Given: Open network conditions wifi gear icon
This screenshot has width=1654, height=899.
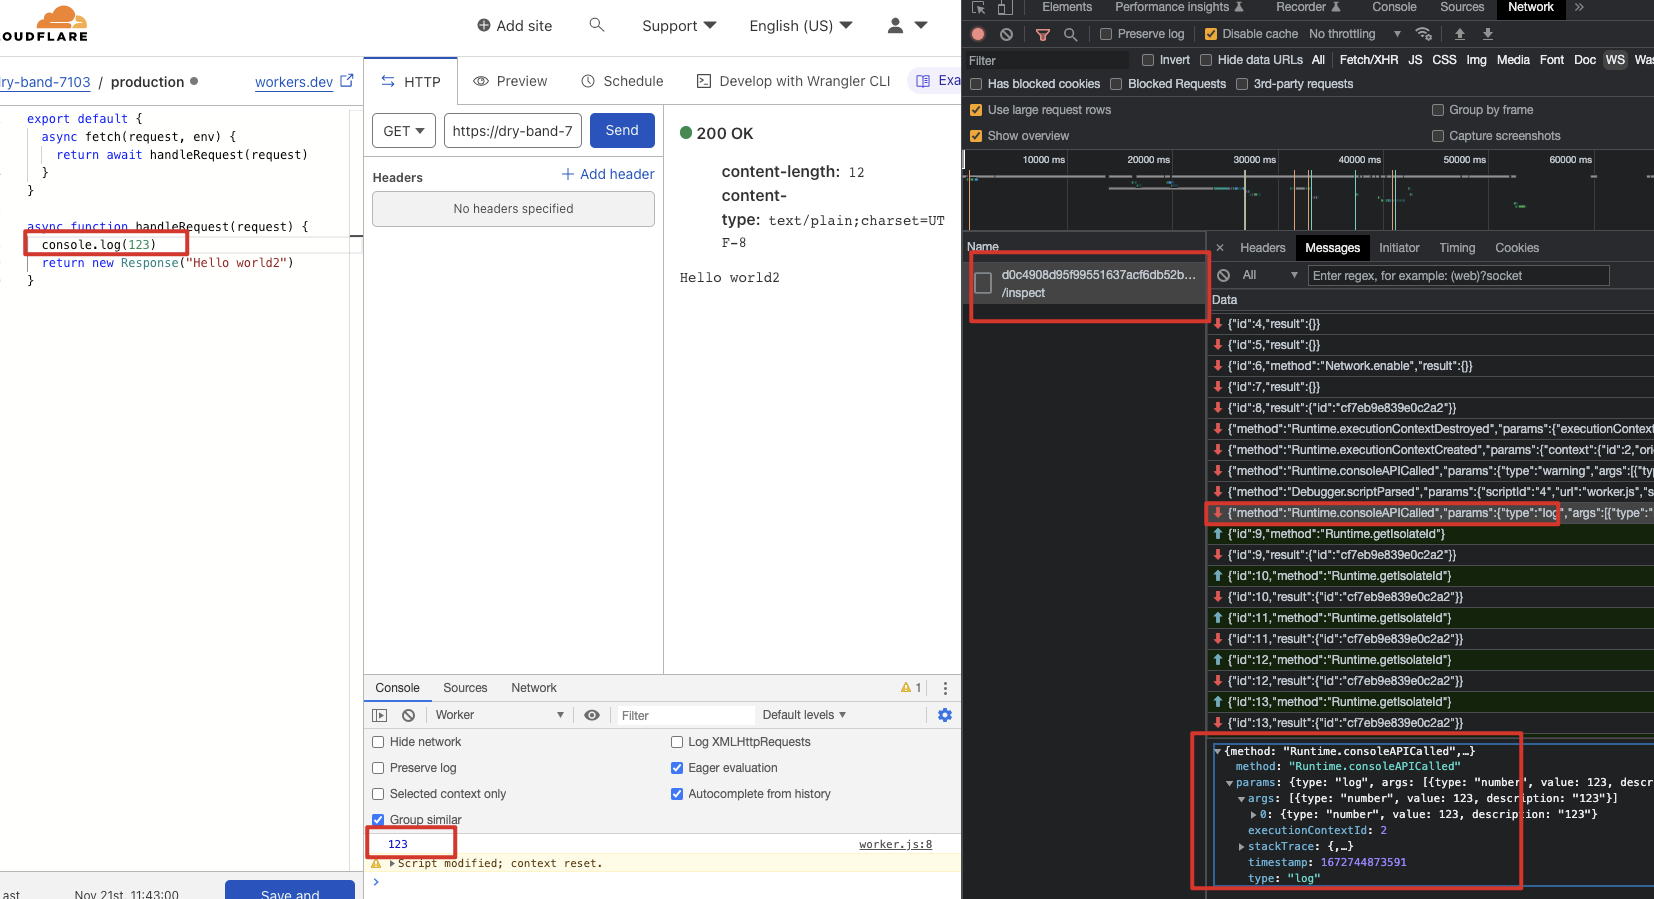Looking at the screenshot, I should coord(1424,34).
